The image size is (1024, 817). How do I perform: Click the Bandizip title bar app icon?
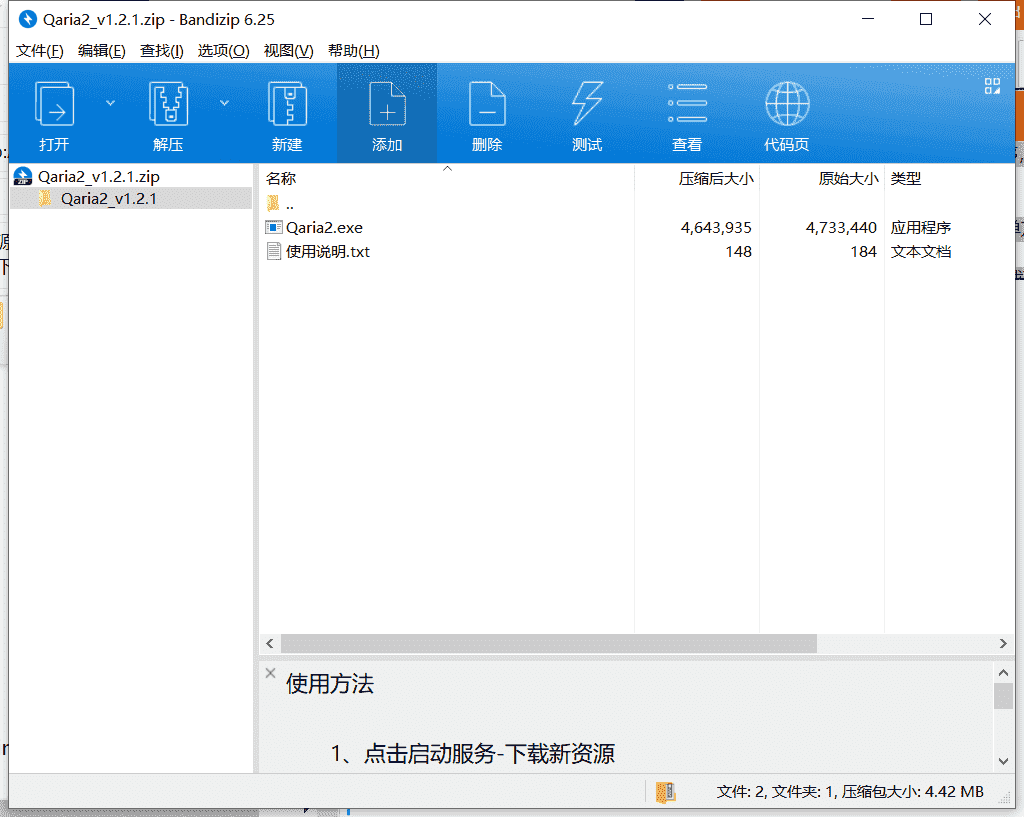pos(27,19)
